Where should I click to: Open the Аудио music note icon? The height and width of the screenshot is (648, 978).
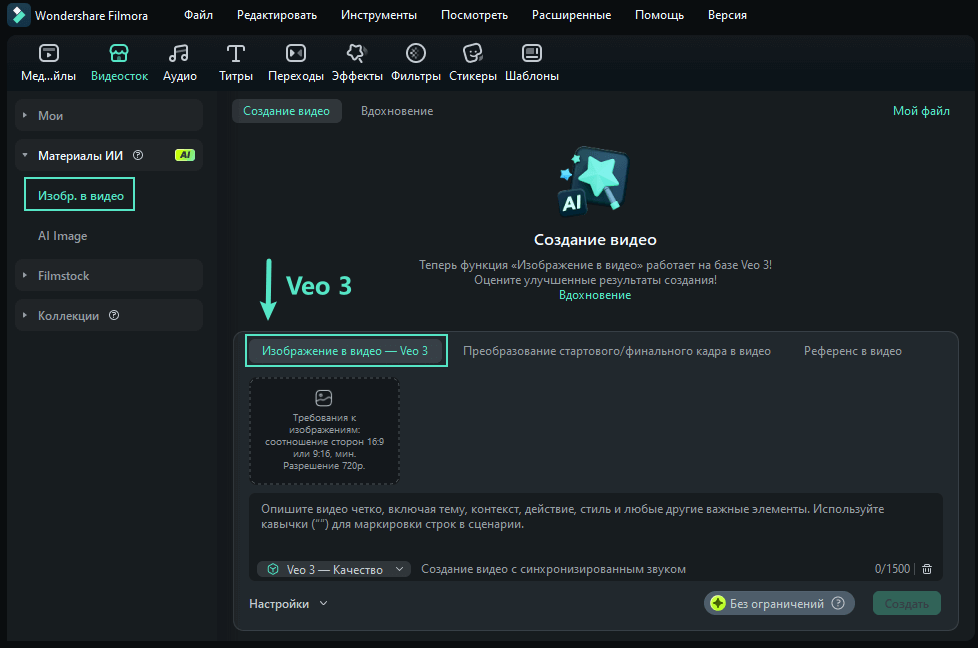pos(179,54)
